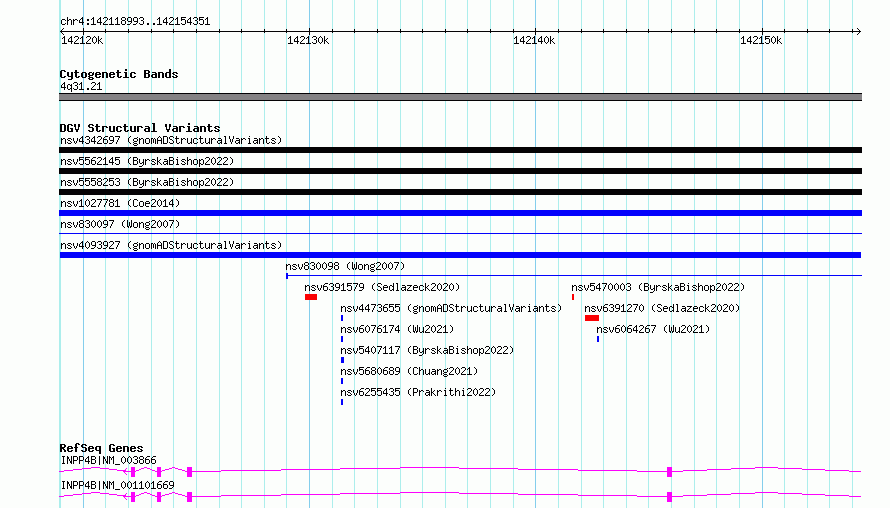Image resolution: width=890 pixels, height=508 pixels.
Task: Open variant nsv5470003 (ByrskaBishop2022)
Action: click(658, 287)
